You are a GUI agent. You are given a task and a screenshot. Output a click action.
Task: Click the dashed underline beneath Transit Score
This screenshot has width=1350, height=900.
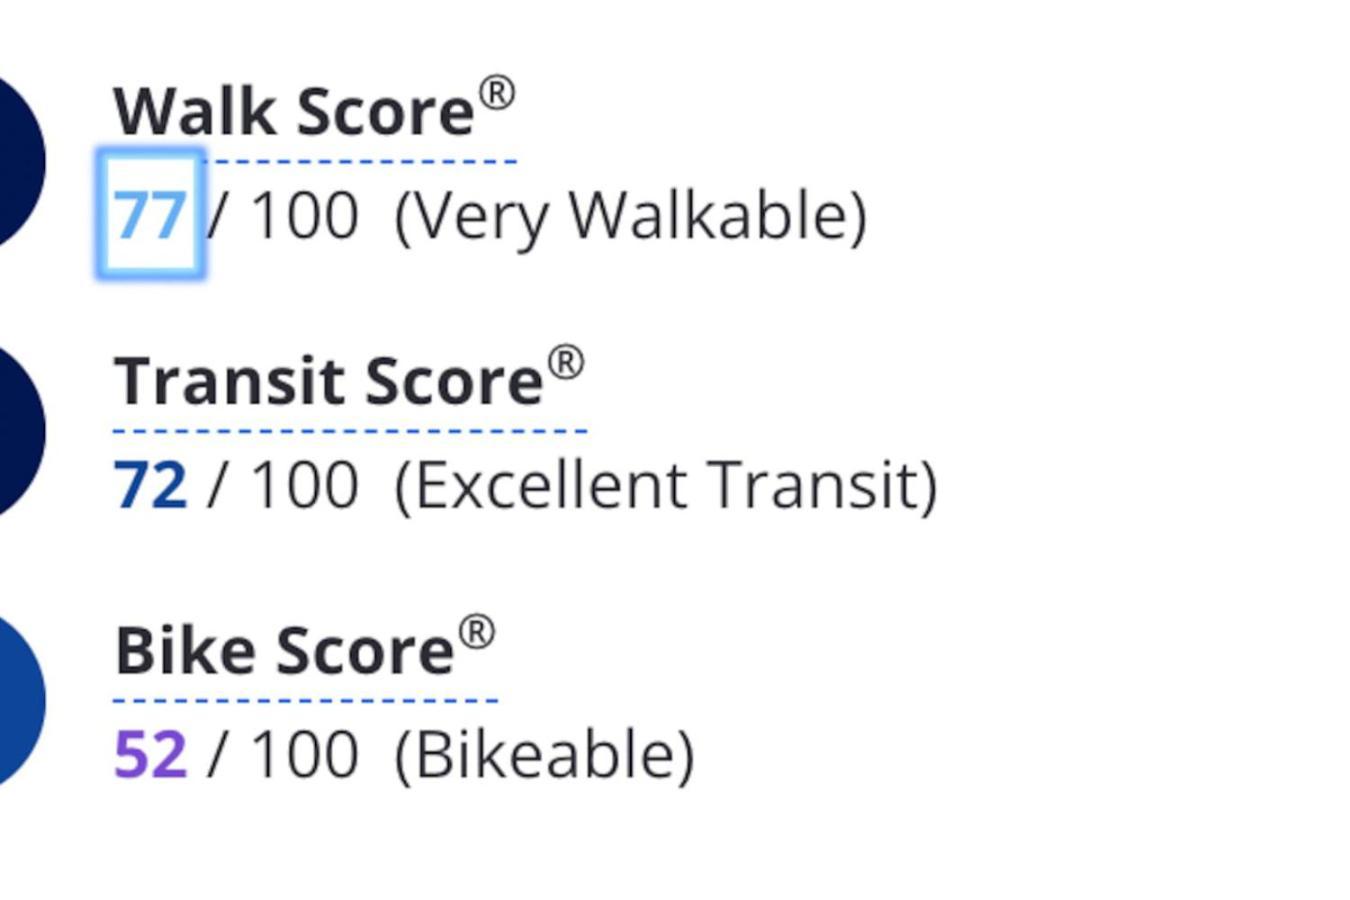[350, 431]
